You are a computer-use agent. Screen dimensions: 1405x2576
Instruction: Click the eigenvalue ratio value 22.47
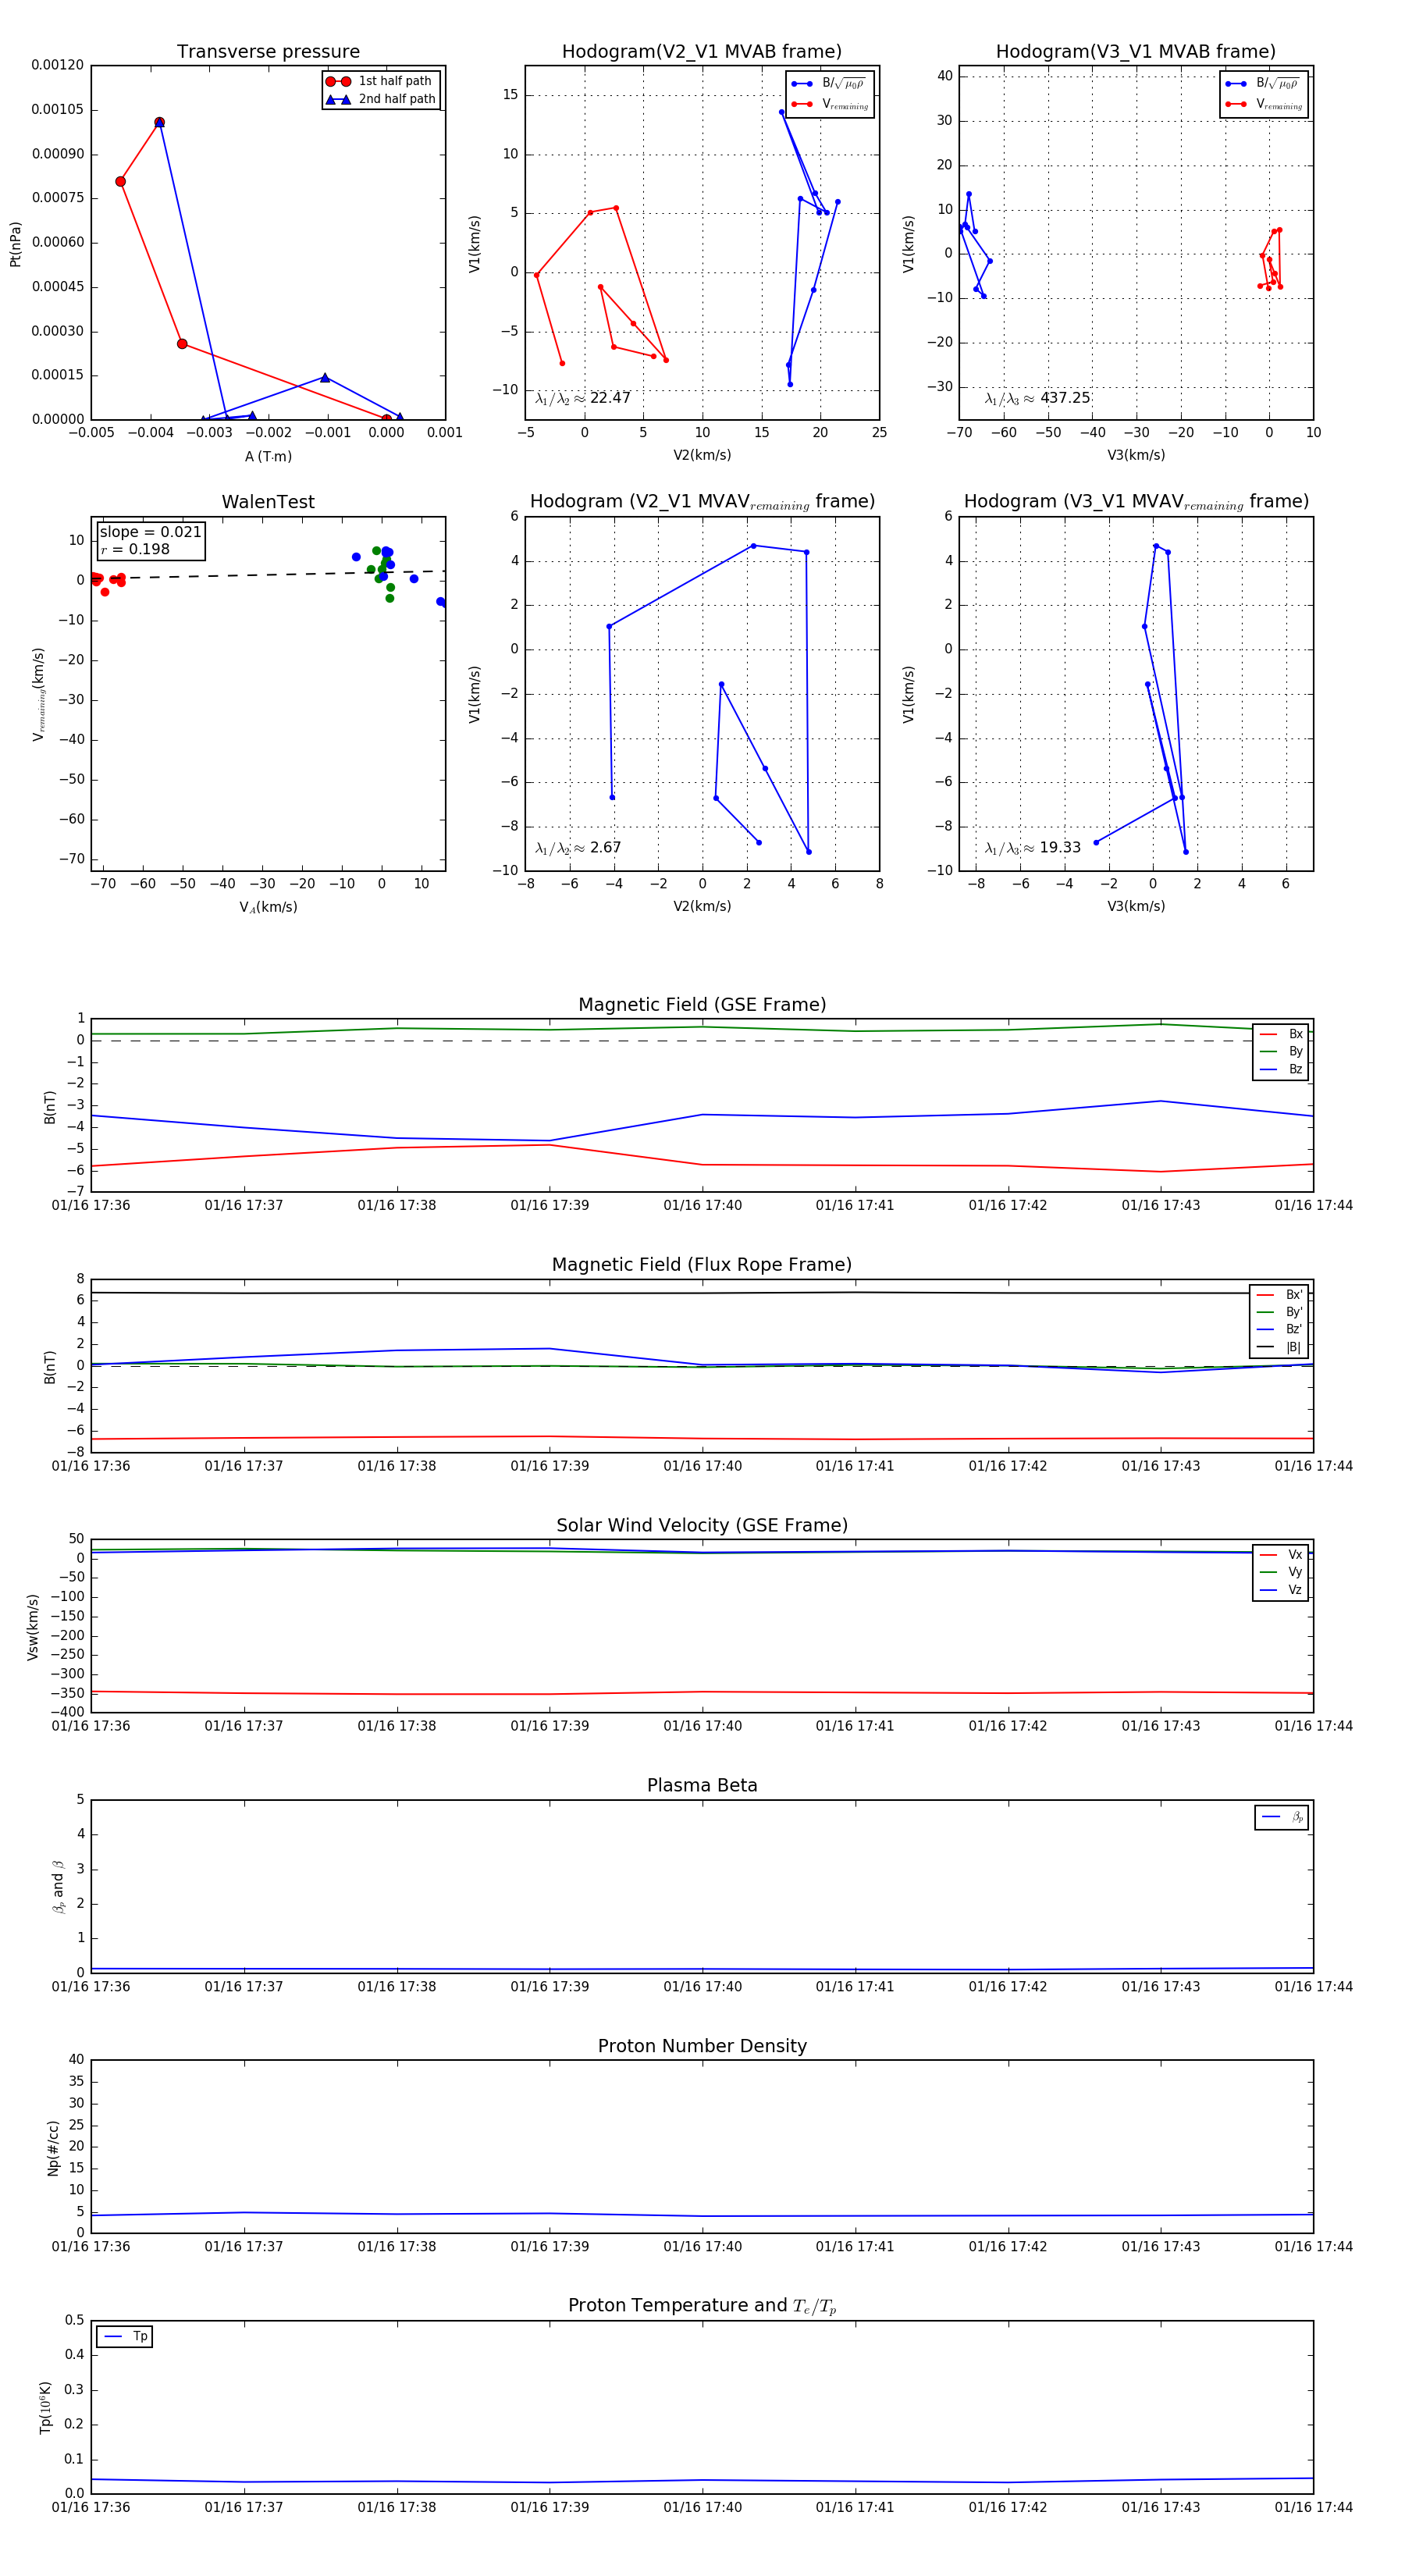click(610, 398)
